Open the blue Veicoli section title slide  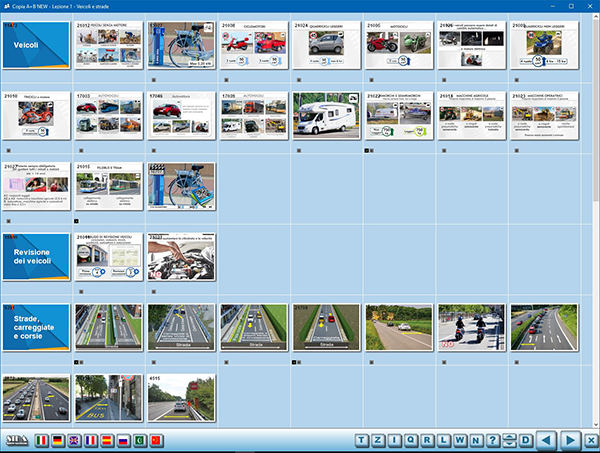[36, 46]
